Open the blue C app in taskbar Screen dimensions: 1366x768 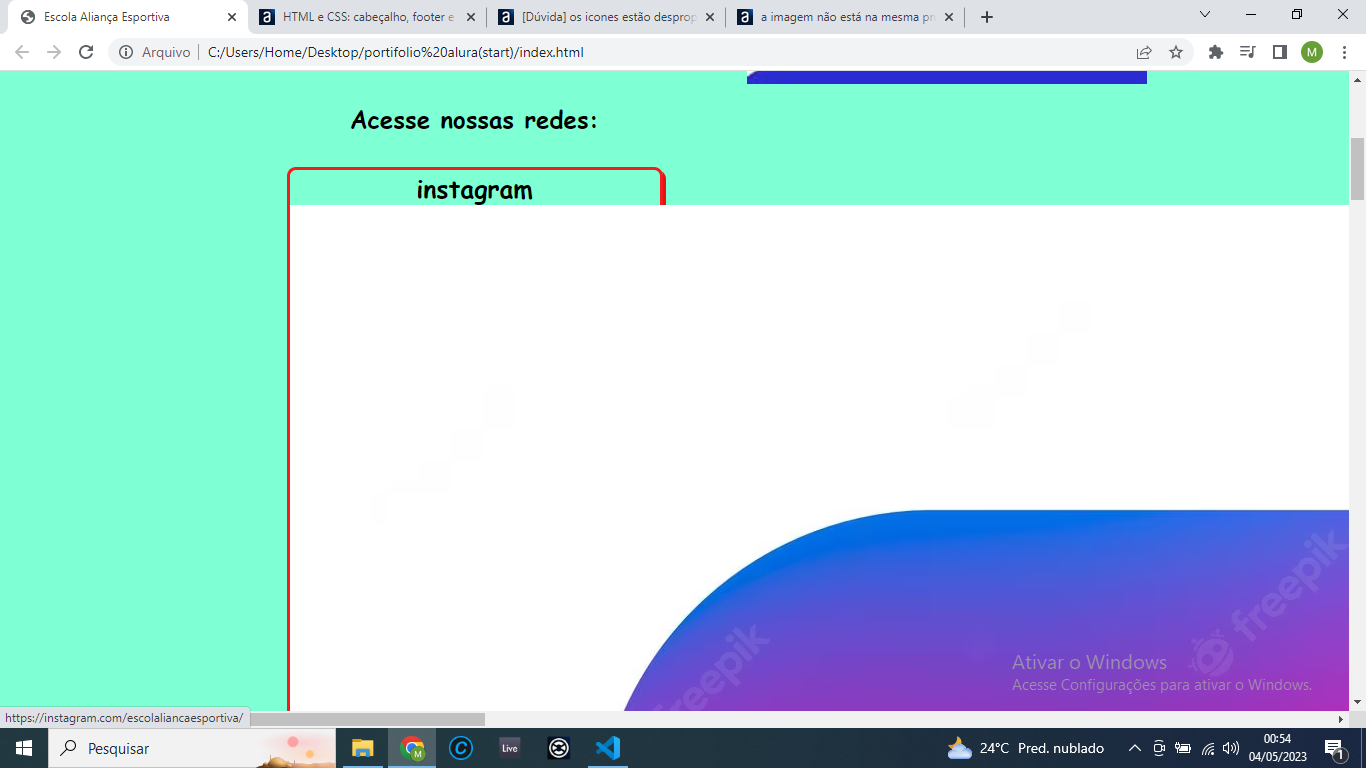pos(460,748)
